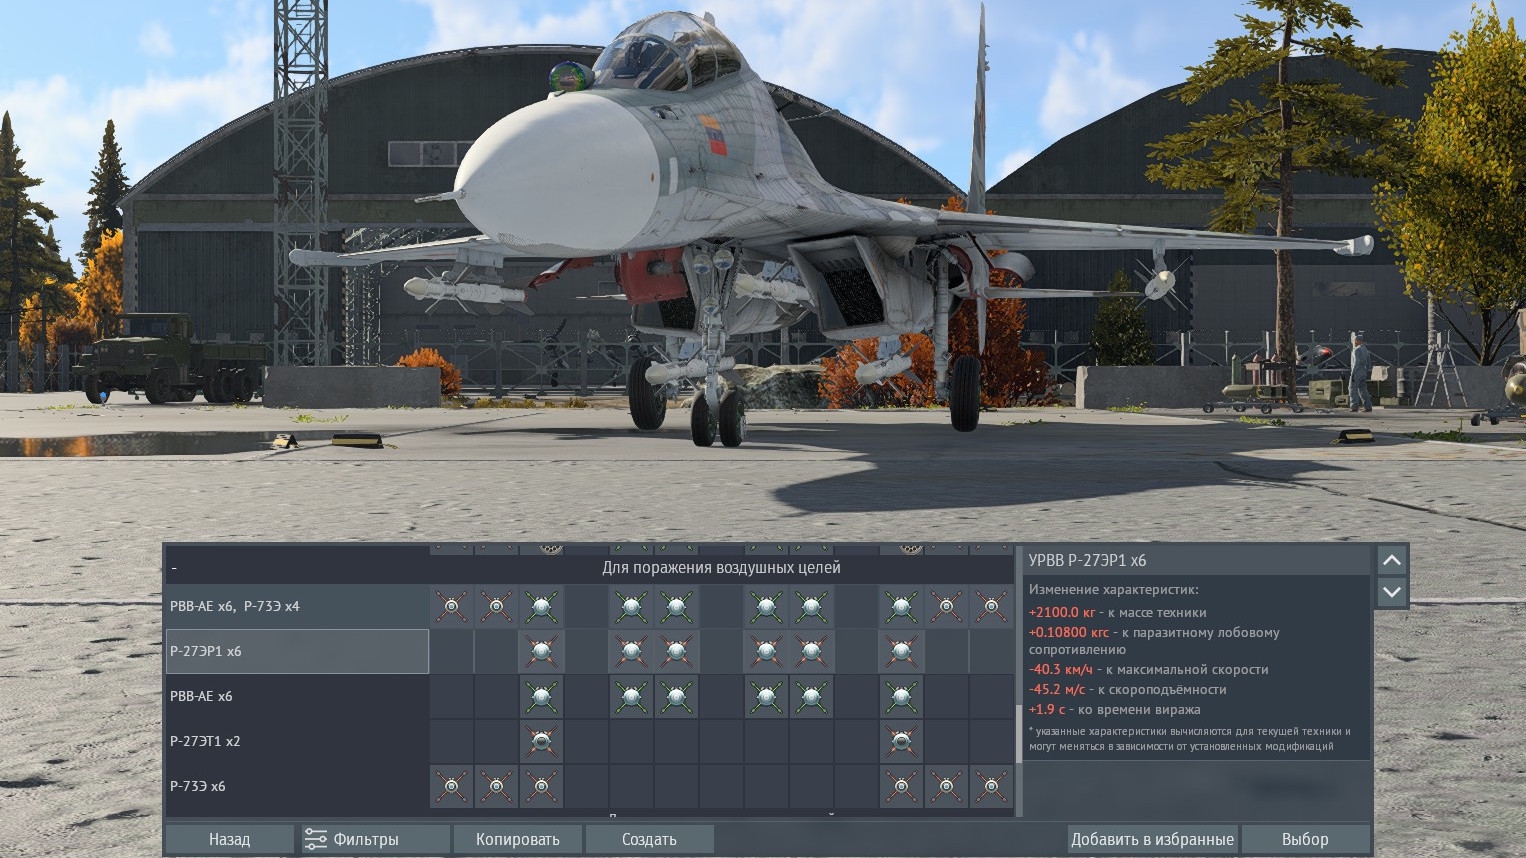Image resolution: width=1526 pixels, height=858 pixels.
Task: Go back with the Назад button
Action: click(229, 839)
